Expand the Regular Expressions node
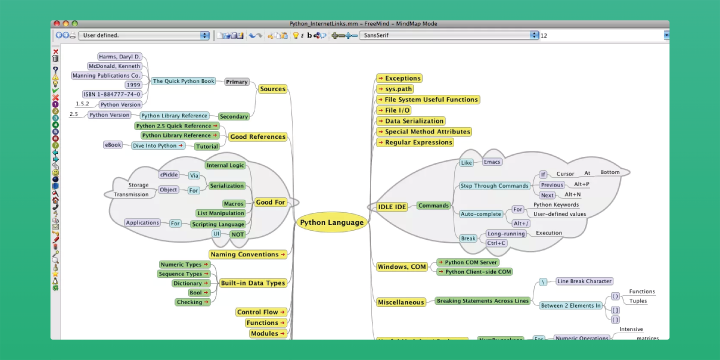 click(415, 142)
